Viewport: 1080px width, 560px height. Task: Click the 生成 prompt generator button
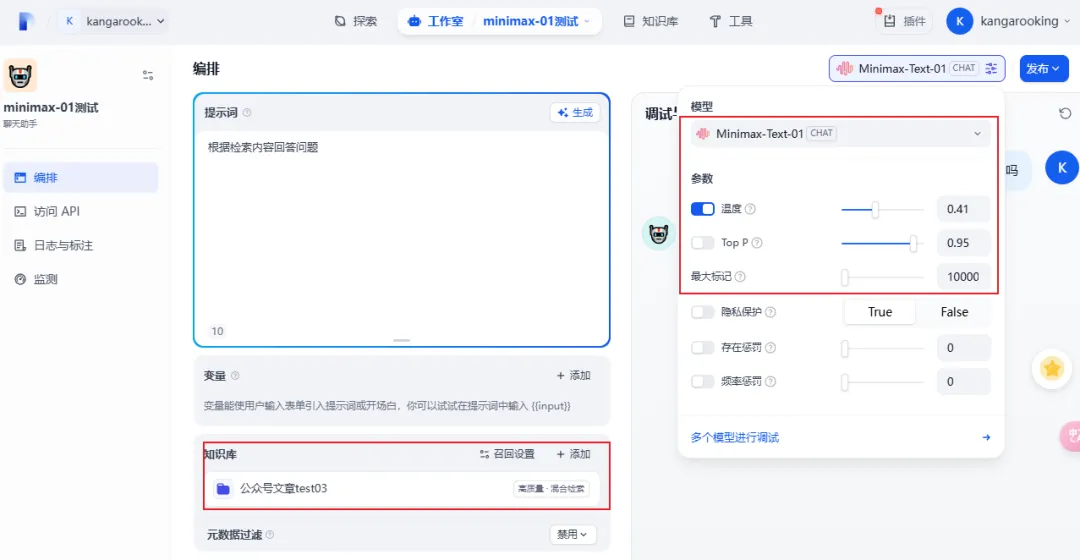click(575, 112)
